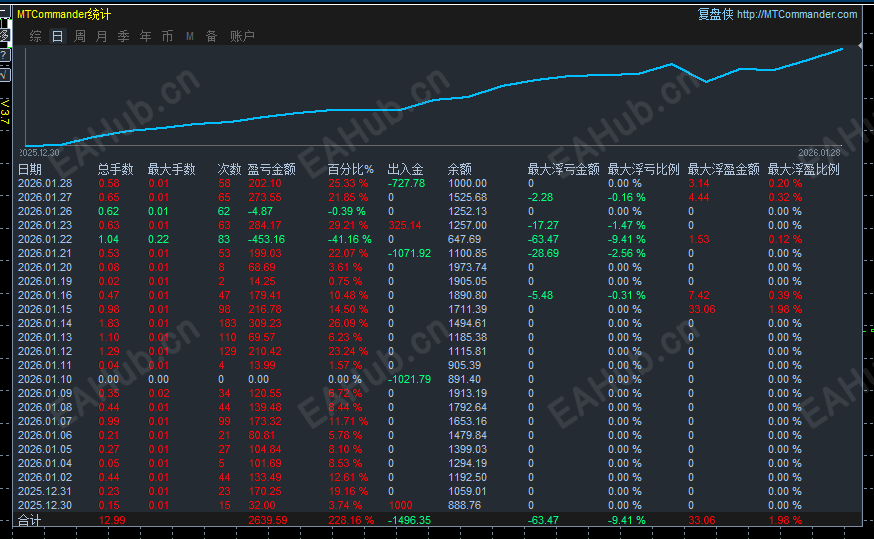
Task: Click the floating loss ratio -2.56 %
Action: point(627,253)
